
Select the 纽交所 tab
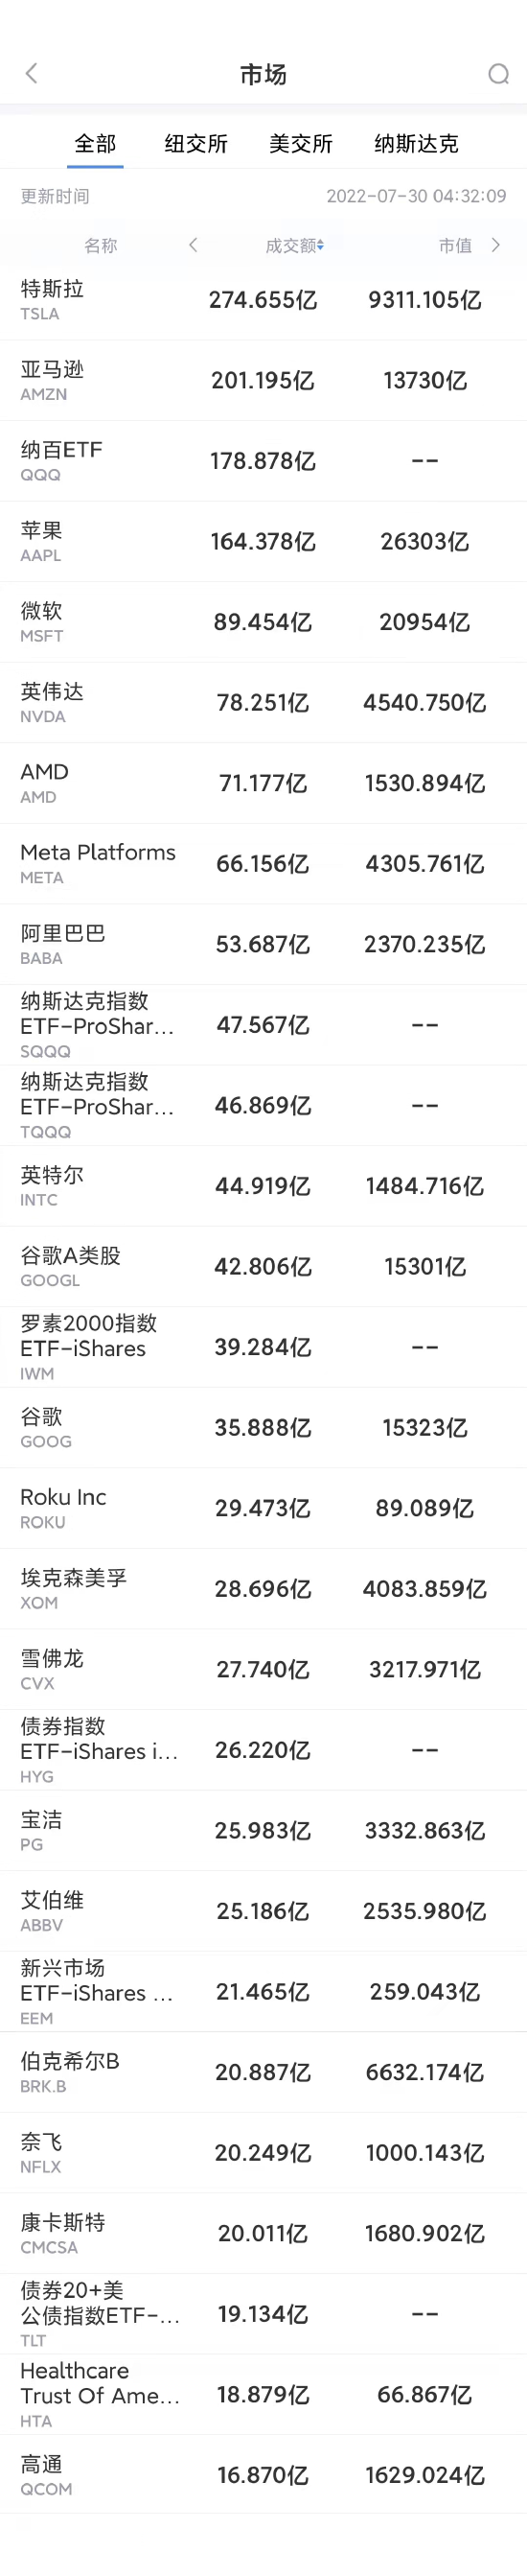tap(196, 144)
